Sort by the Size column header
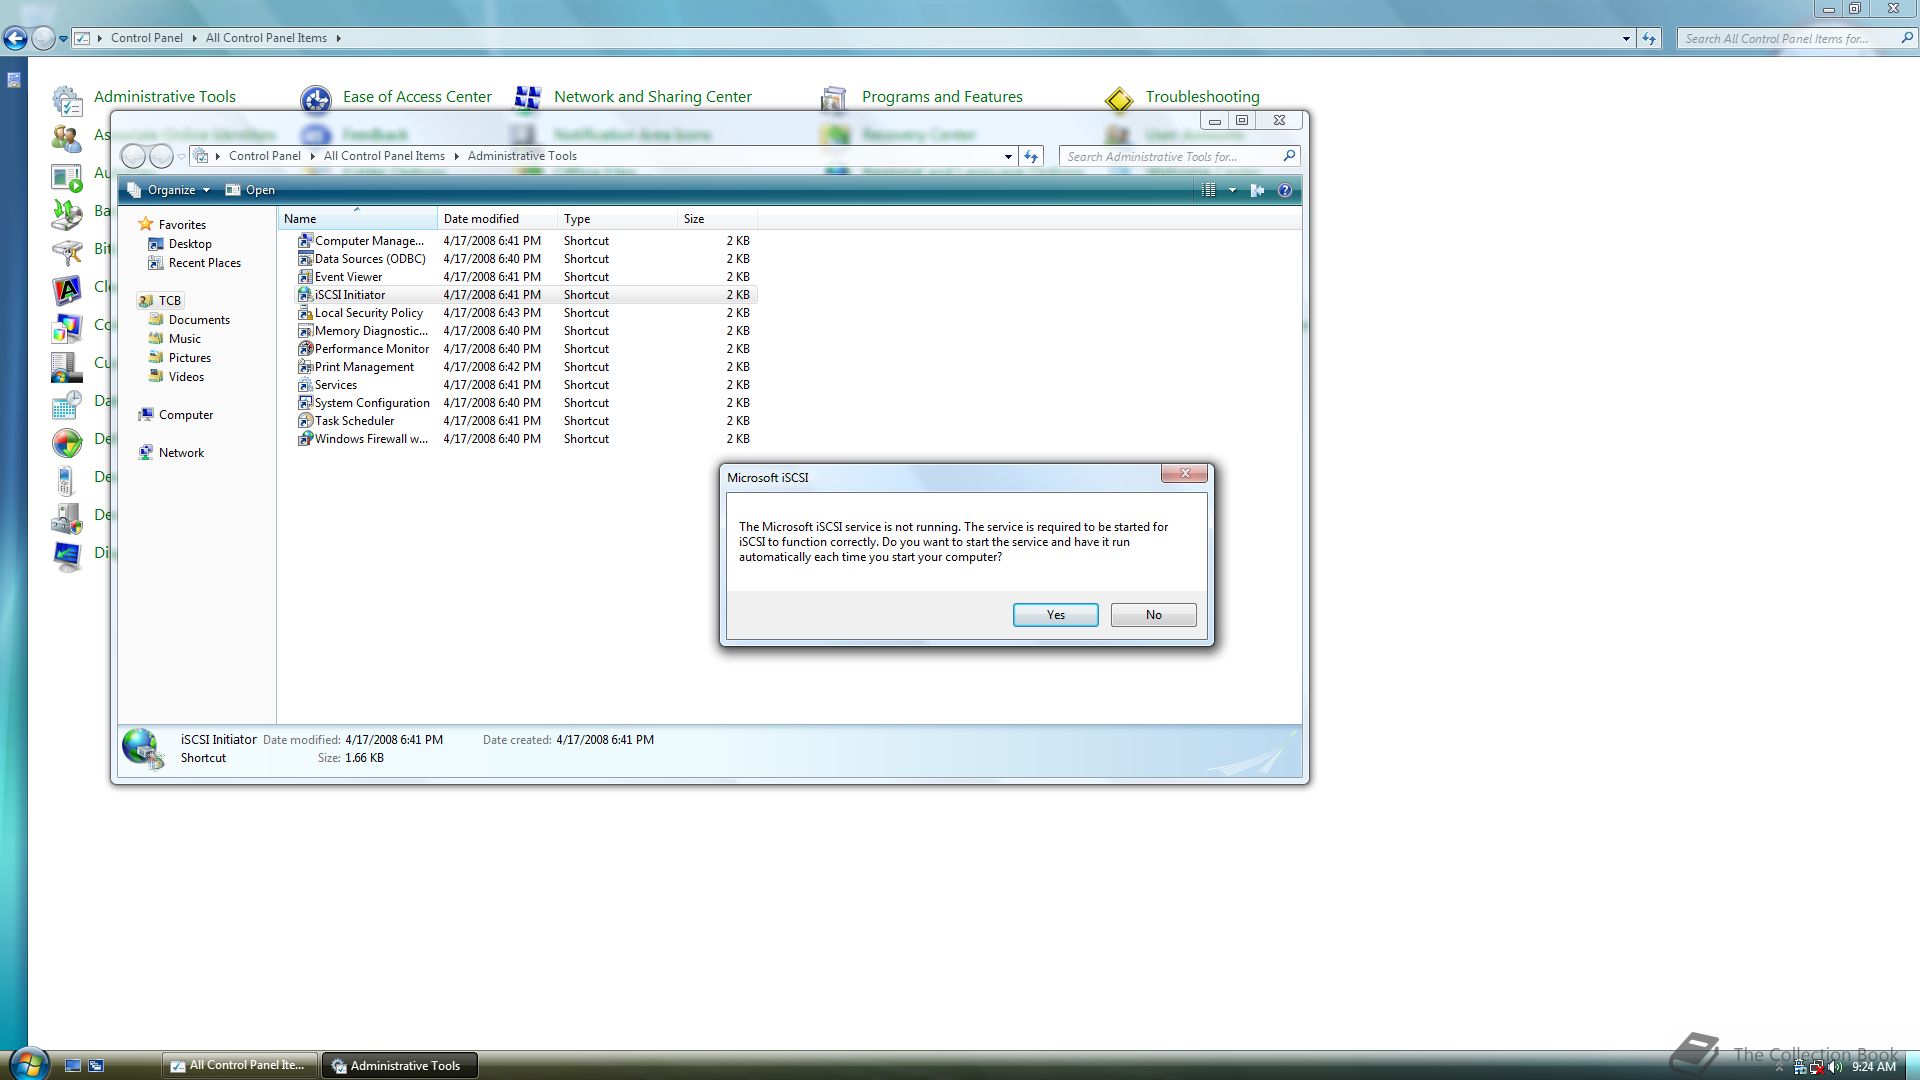 click(717, 219)
